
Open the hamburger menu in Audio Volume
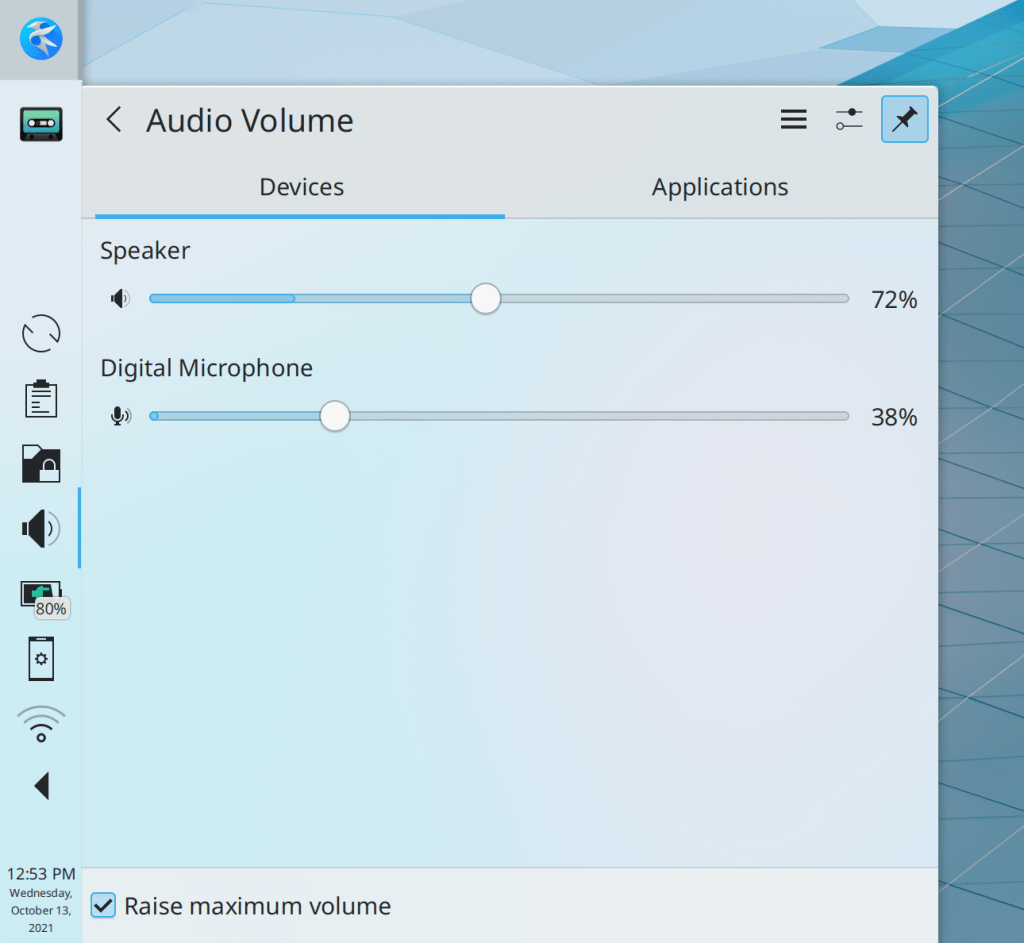click(x=793, y=120)
